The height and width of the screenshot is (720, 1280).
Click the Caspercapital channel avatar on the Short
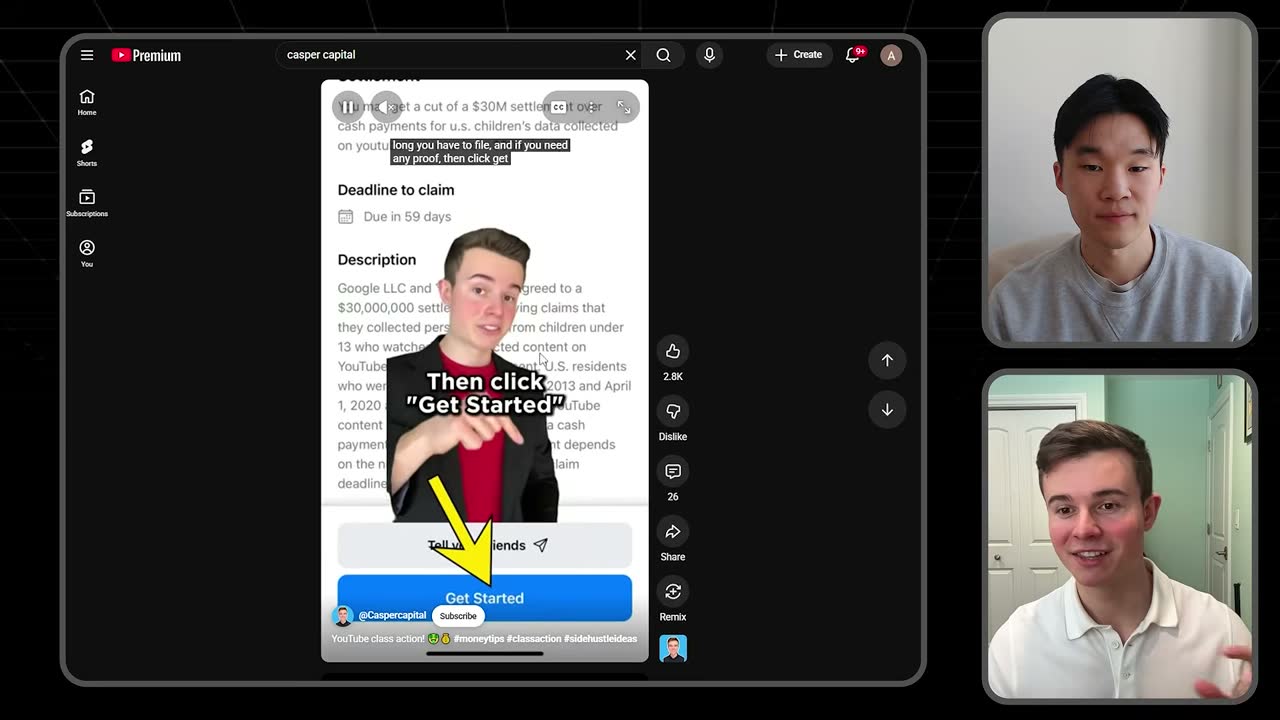(343, 616)
